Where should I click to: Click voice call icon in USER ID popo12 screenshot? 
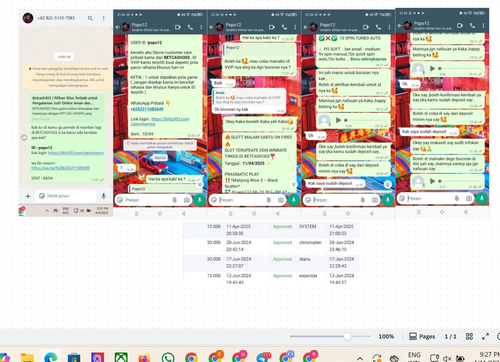pyautogui.click(x=190, y=27)
